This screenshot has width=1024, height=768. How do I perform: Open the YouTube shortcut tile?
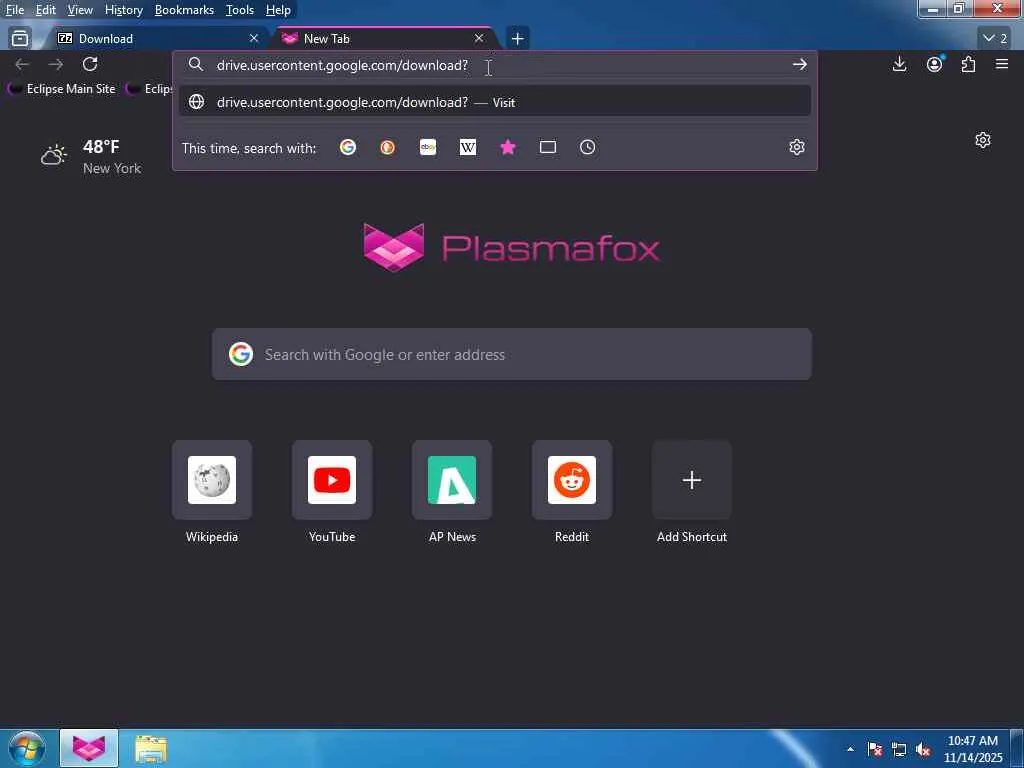pos(332,480)
